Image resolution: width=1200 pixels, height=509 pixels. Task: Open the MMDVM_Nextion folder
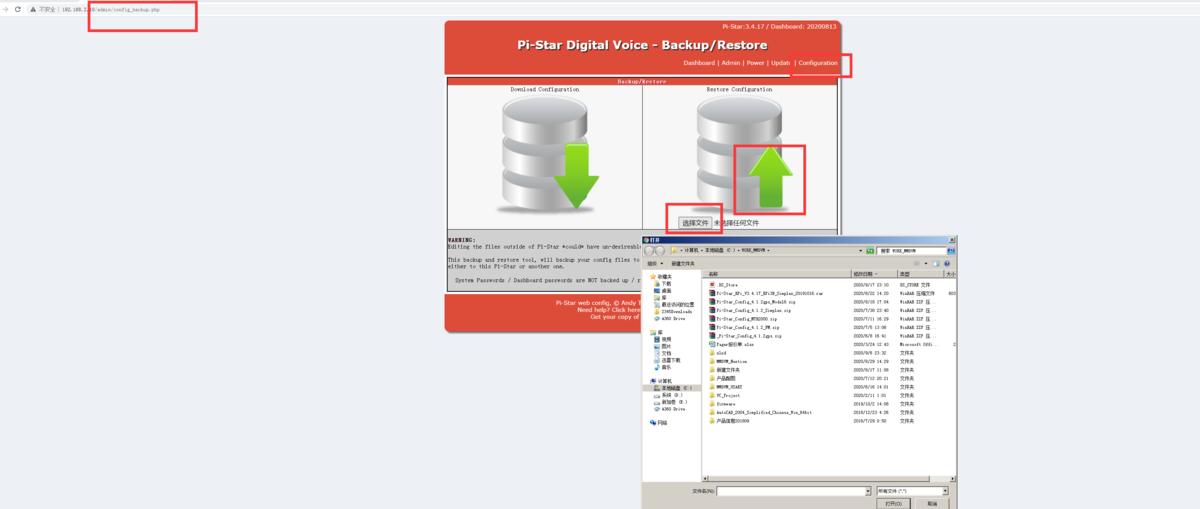732,361
